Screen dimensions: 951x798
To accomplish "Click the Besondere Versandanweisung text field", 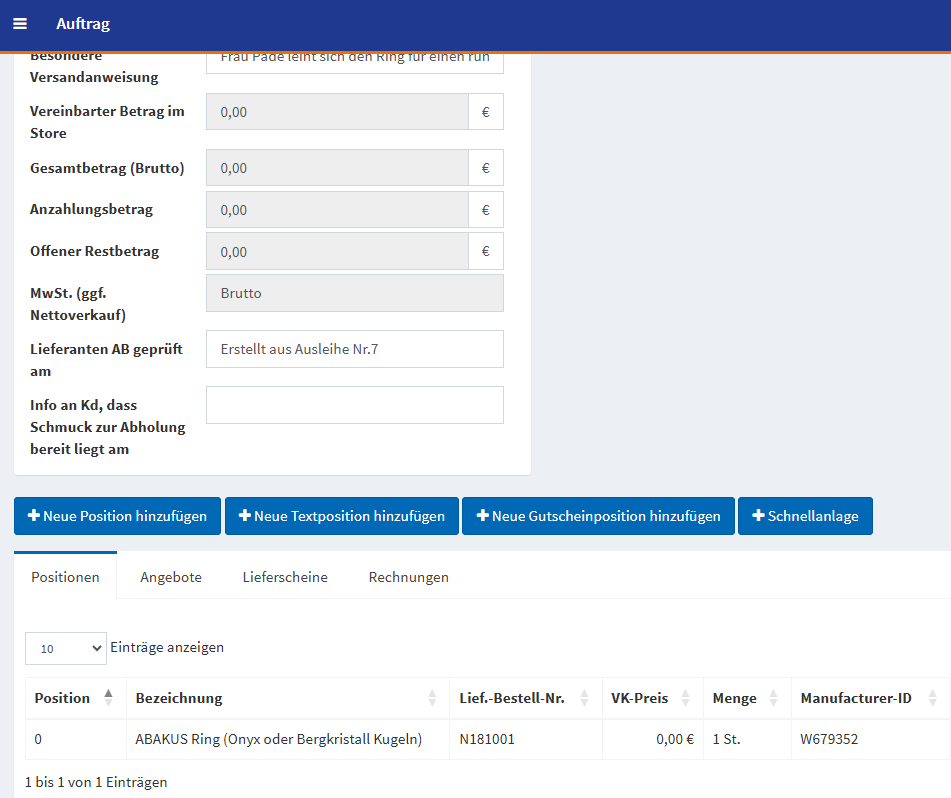I will click(x=354, y=58).
